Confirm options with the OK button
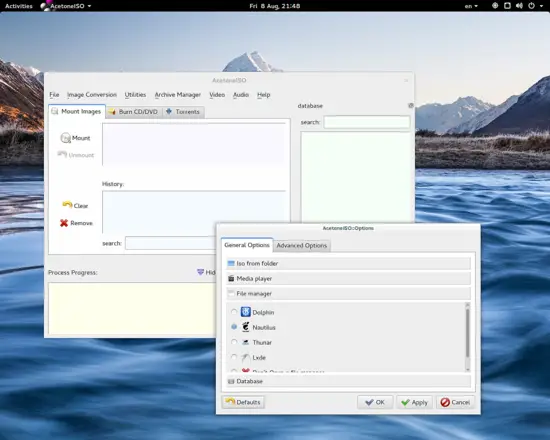 click(375, 402)
